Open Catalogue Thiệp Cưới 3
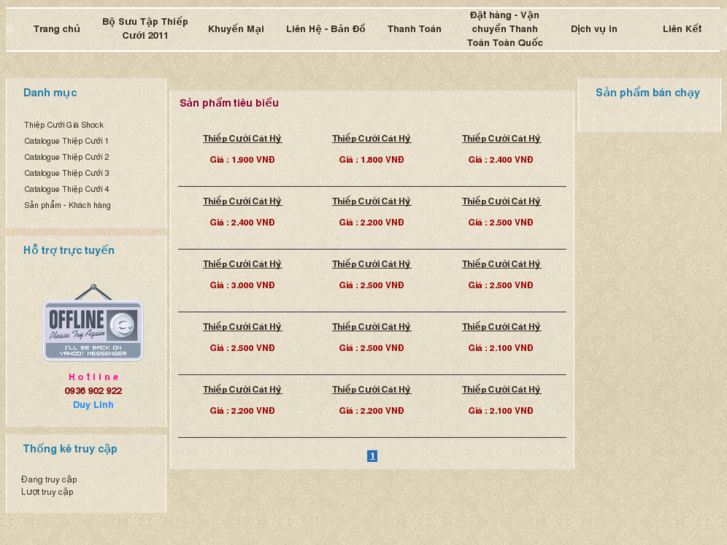Image resolution: width=727 pixels, height=545 pixels. (67, 173)
